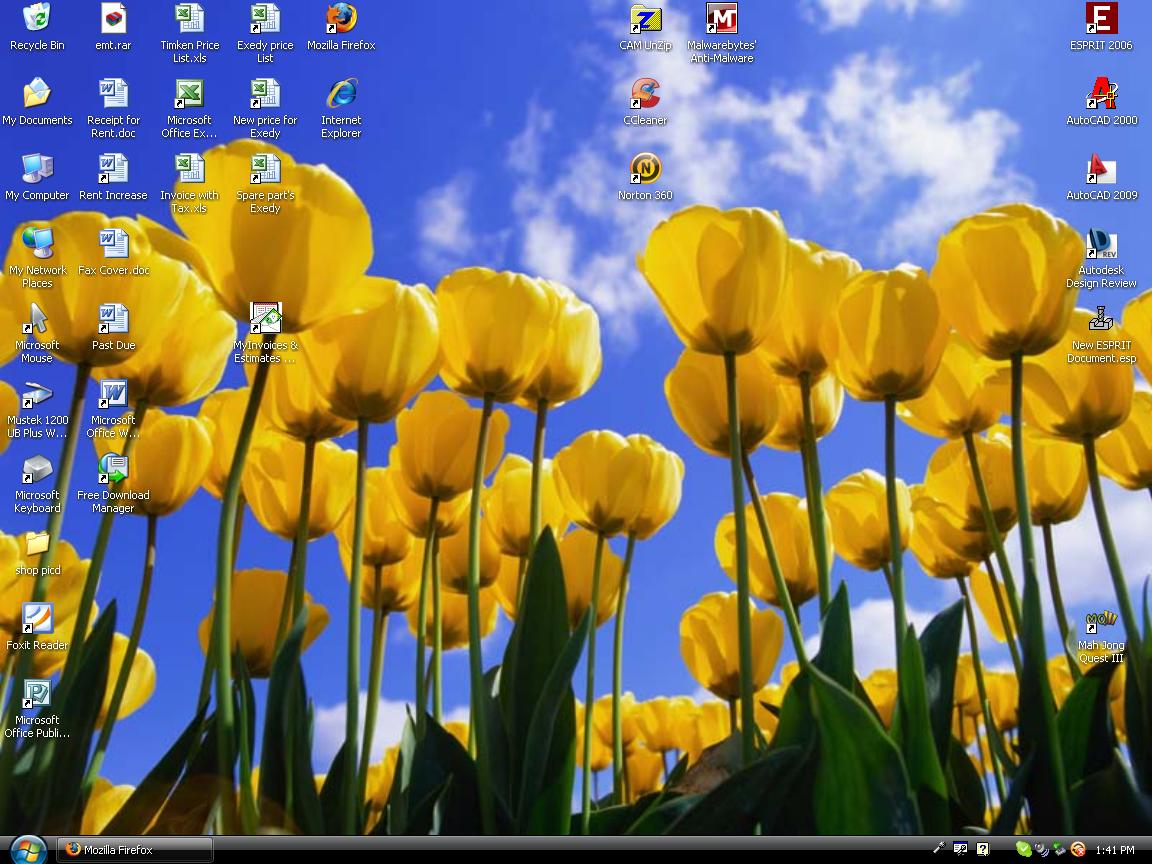Click the system tray clock
This screenshot has width=1152, height=864.
click(x=1115, y=850)
